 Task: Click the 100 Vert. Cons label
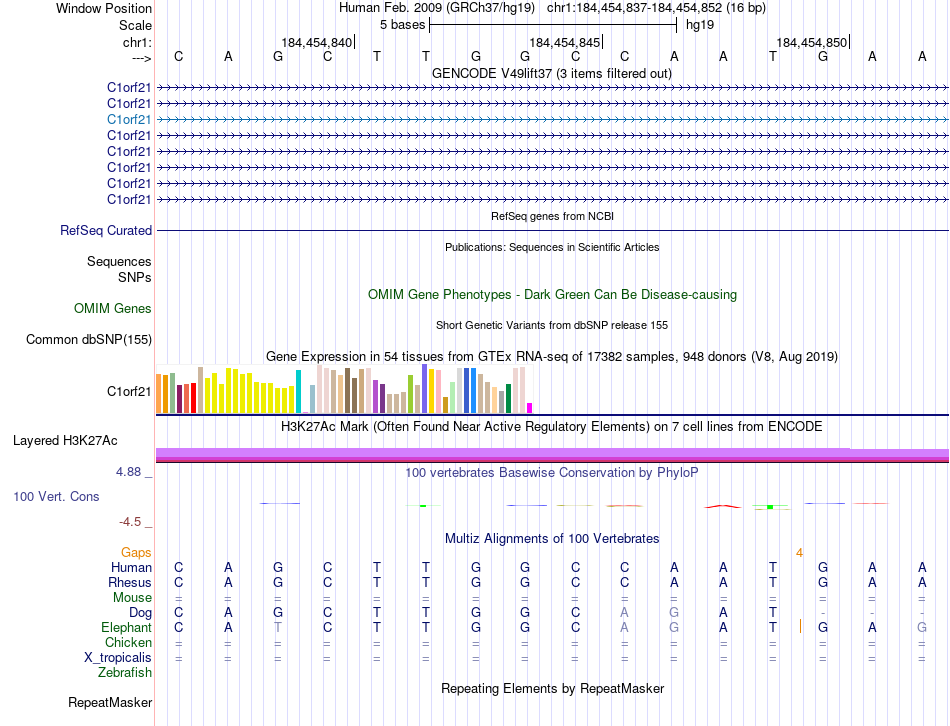(x=56, y=496)
